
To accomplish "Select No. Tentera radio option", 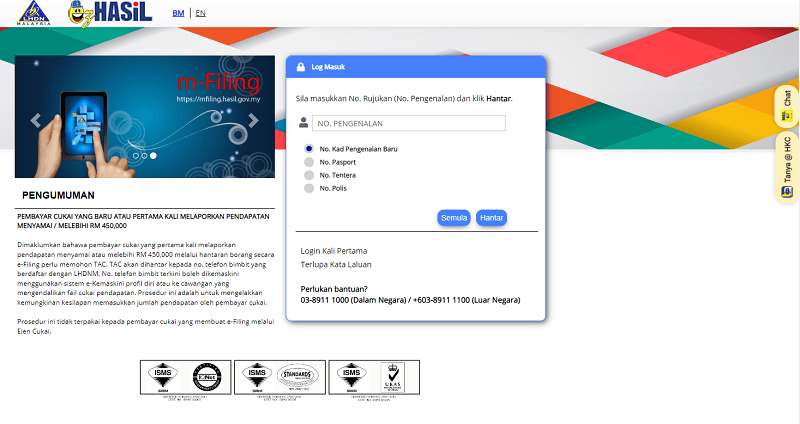I will pyautogui.click(x=309, y=175).
